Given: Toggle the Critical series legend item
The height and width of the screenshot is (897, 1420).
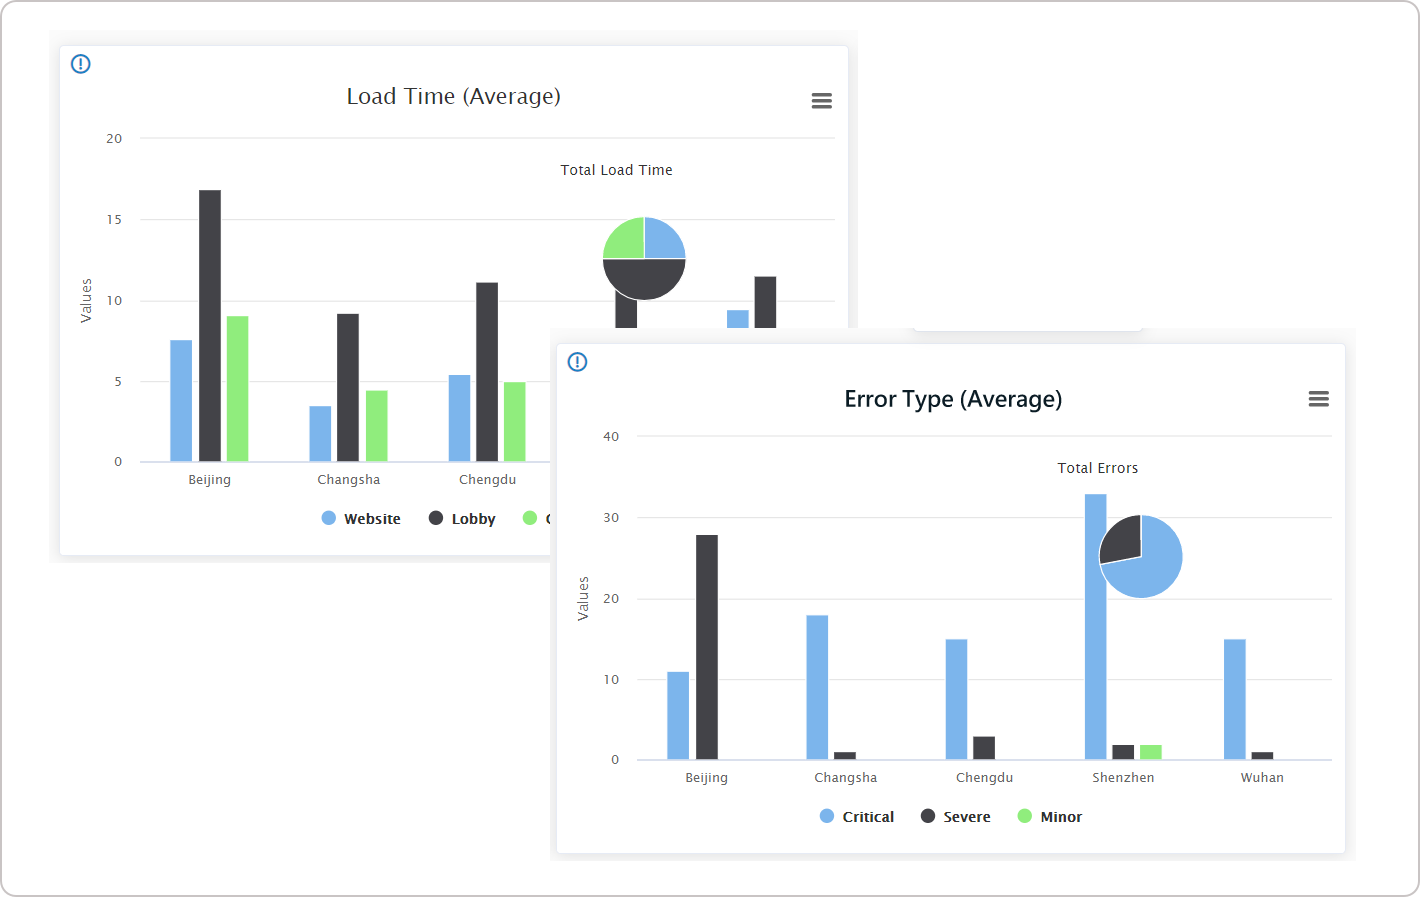Looking at the screenshot, I should pyautogui.click(x=857, y=816).
